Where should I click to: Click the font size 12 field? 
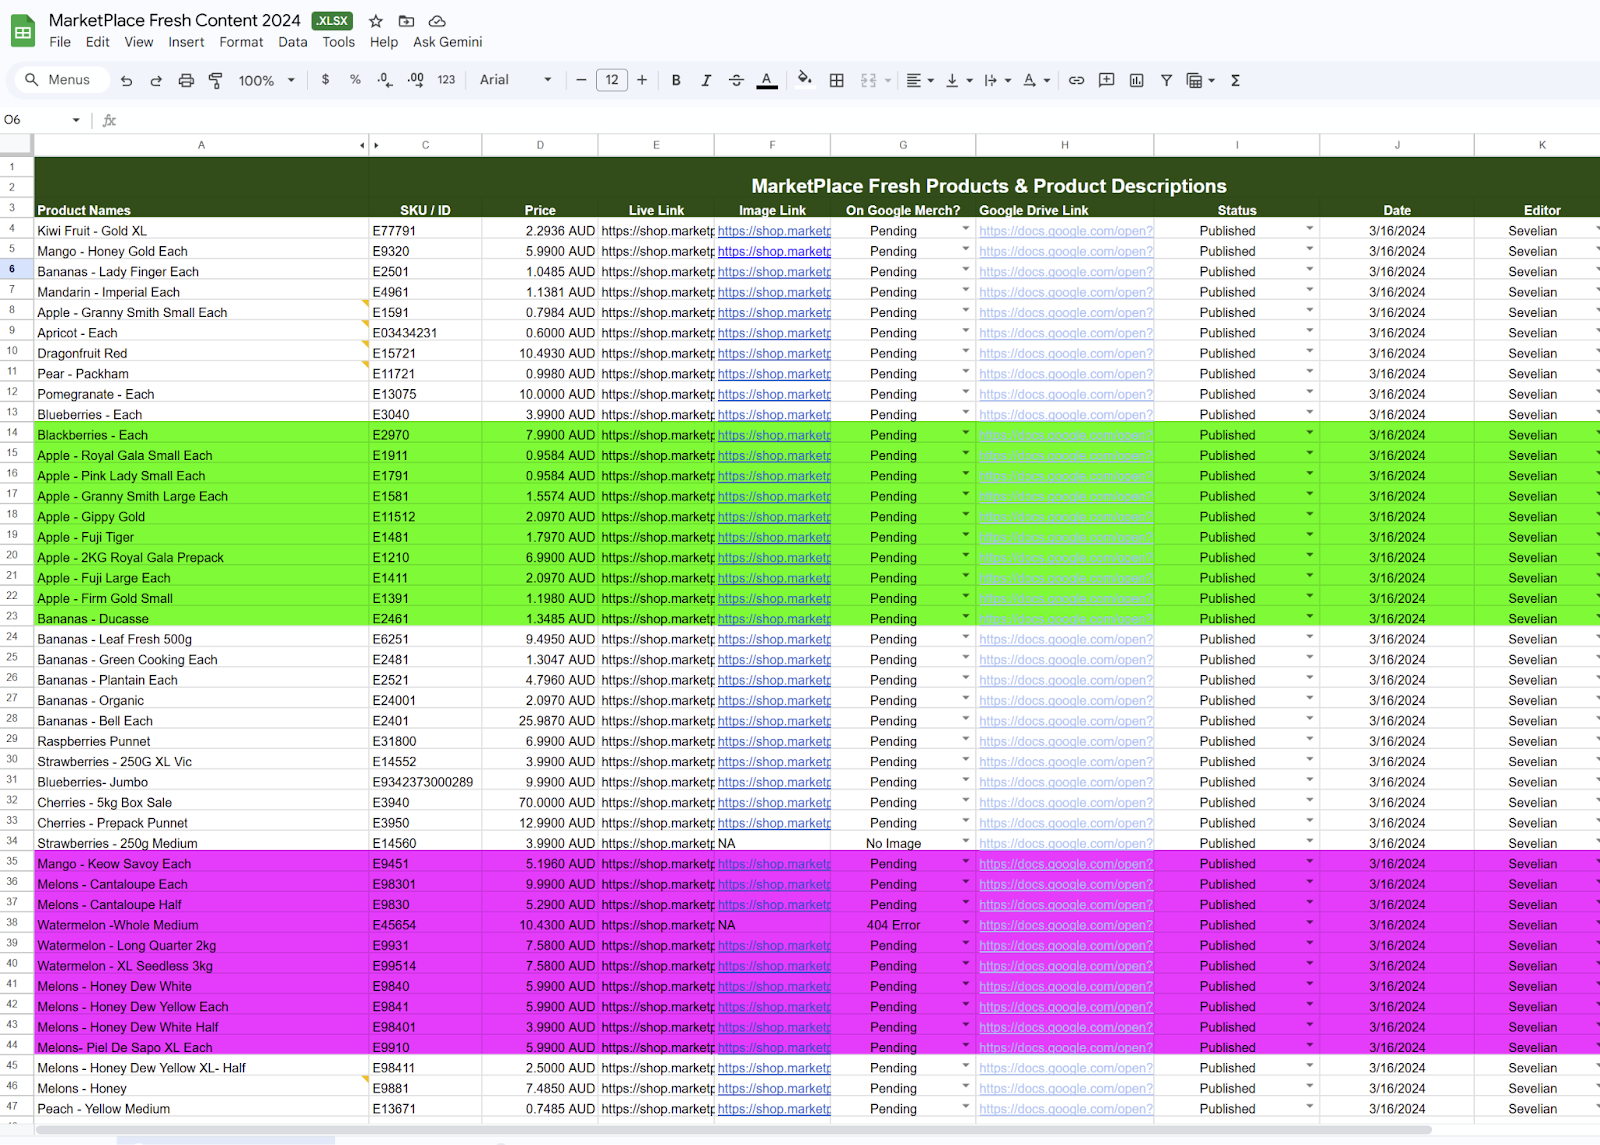tap(612, 80)
